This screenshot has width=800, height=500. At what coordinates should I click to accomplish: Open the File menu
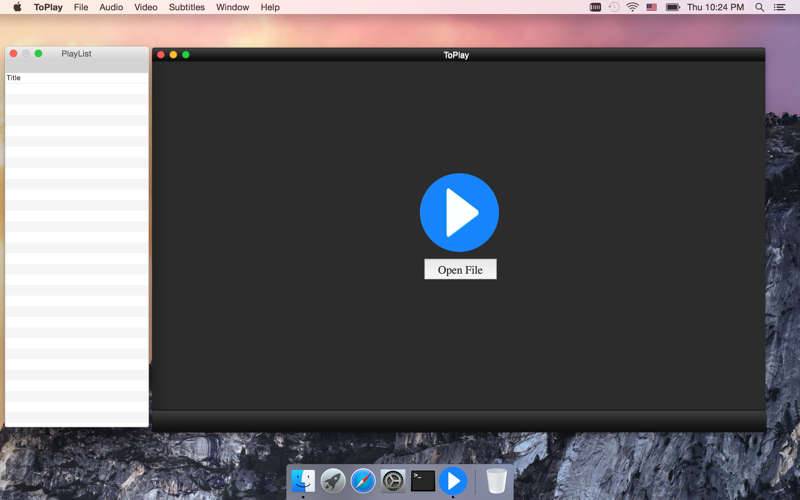tap(81, 7)
